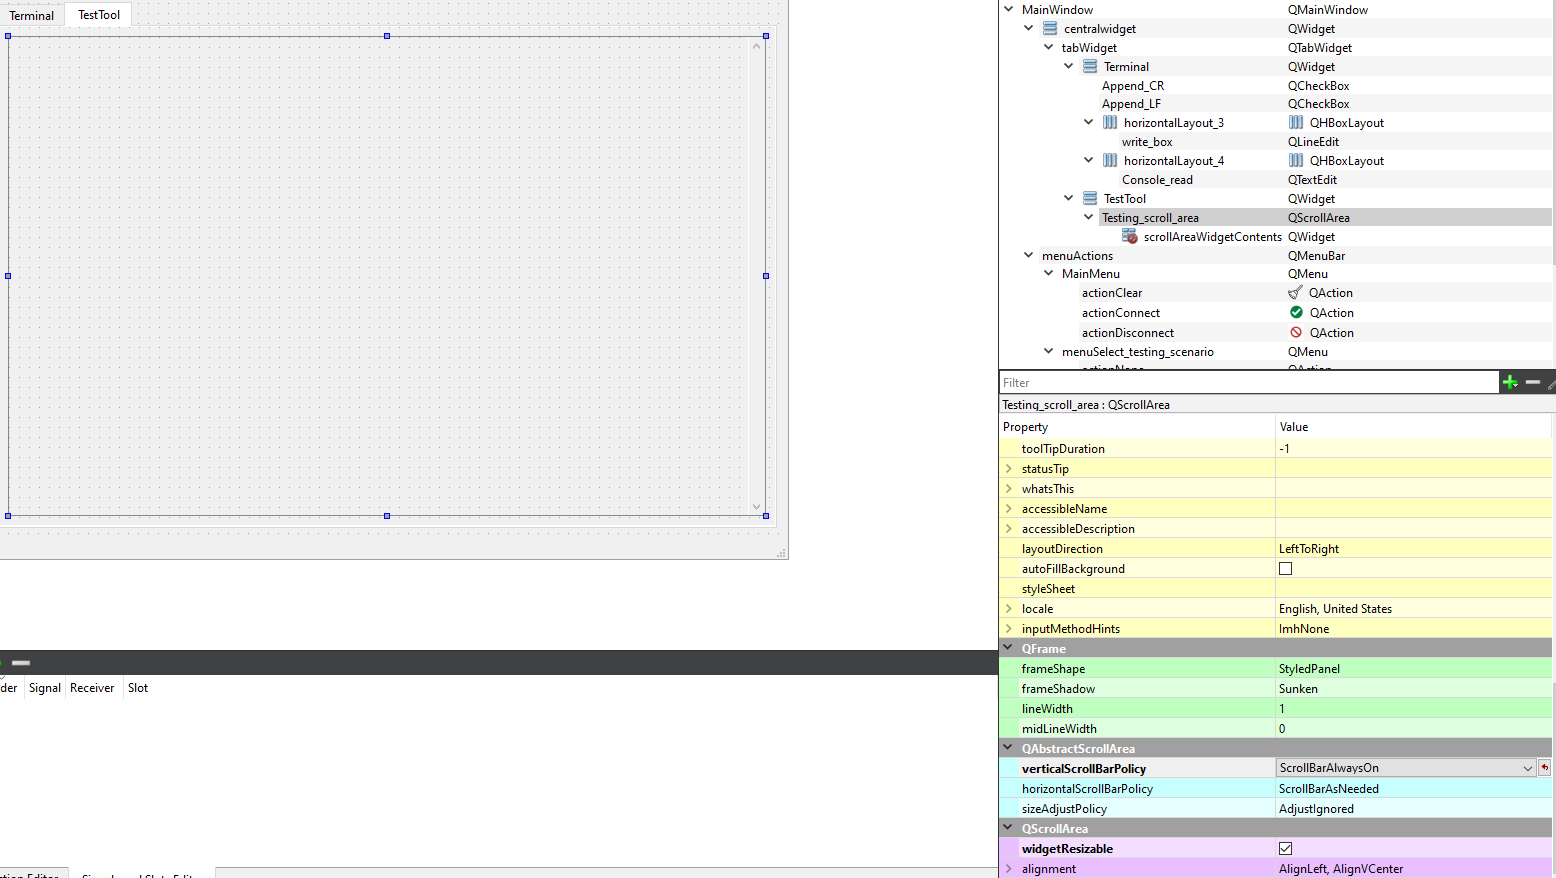Image resolution: width=1556 pixels, height=878 pixels.
Task: Click minus button in signal/slot editor
Action: (x=21, y=663)
